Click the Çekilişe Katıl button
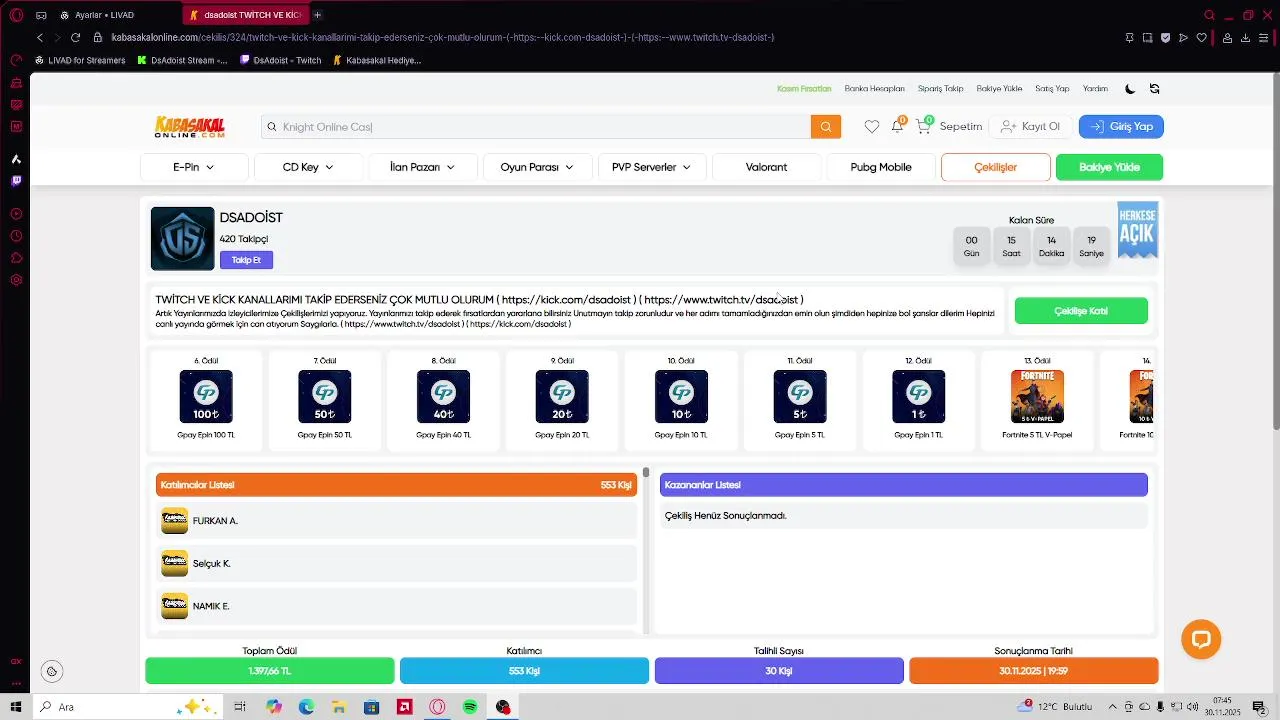The height and width of the screenshot is (720, 1280). (x=1081, y=311)
